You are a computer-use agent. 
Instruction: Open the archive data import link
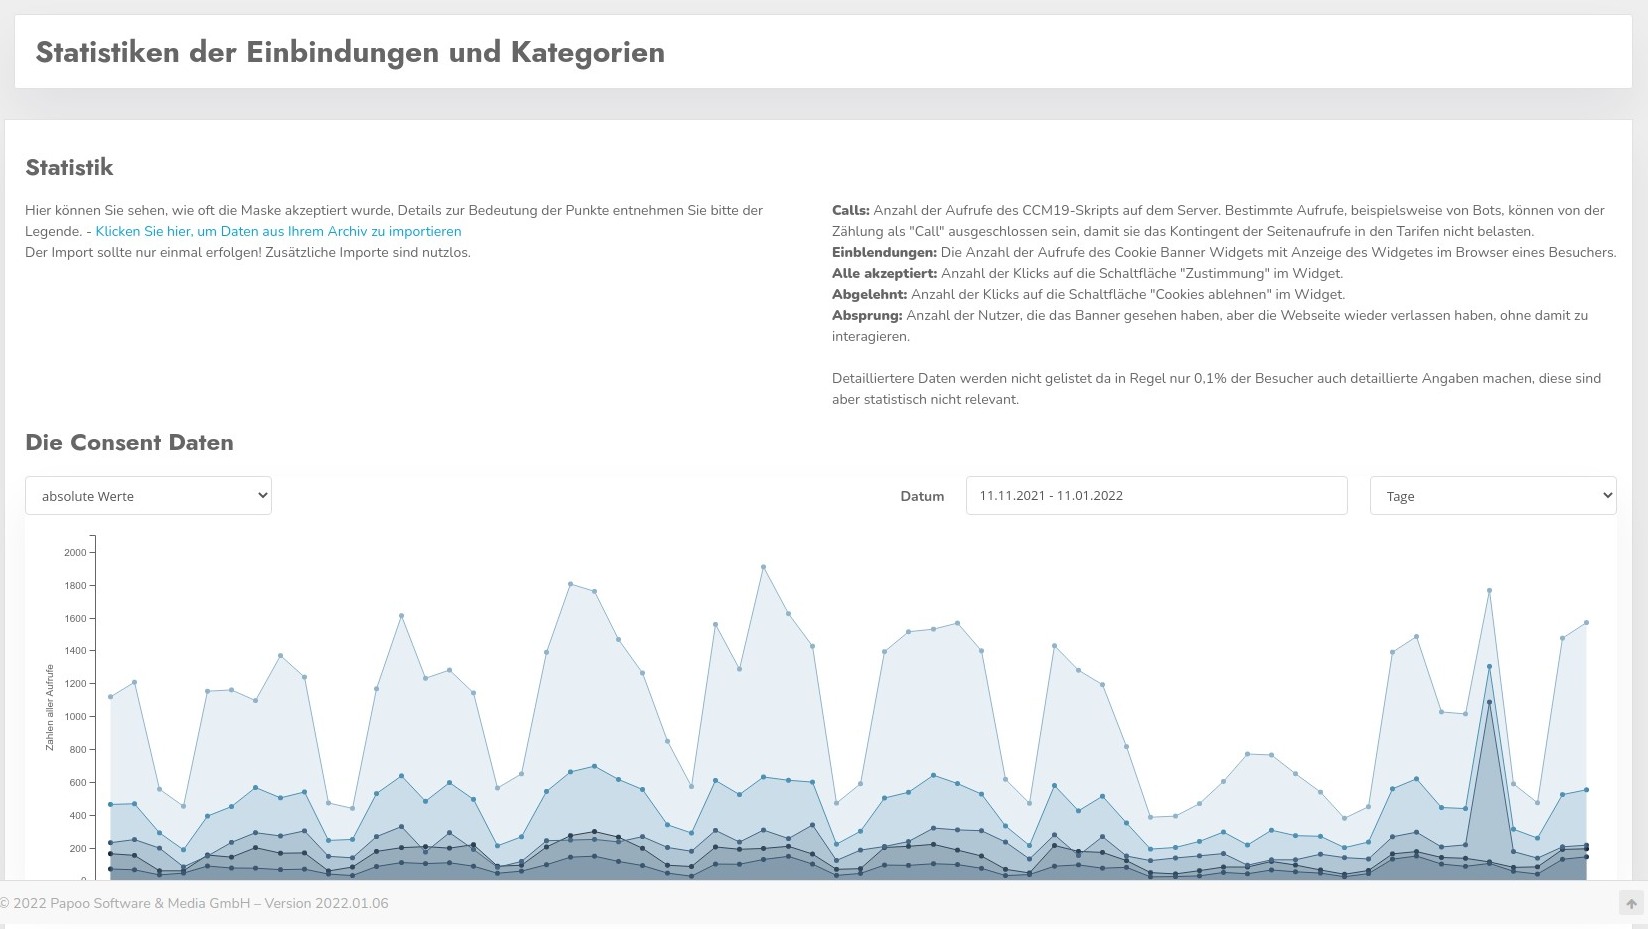[x=278, y=231]
